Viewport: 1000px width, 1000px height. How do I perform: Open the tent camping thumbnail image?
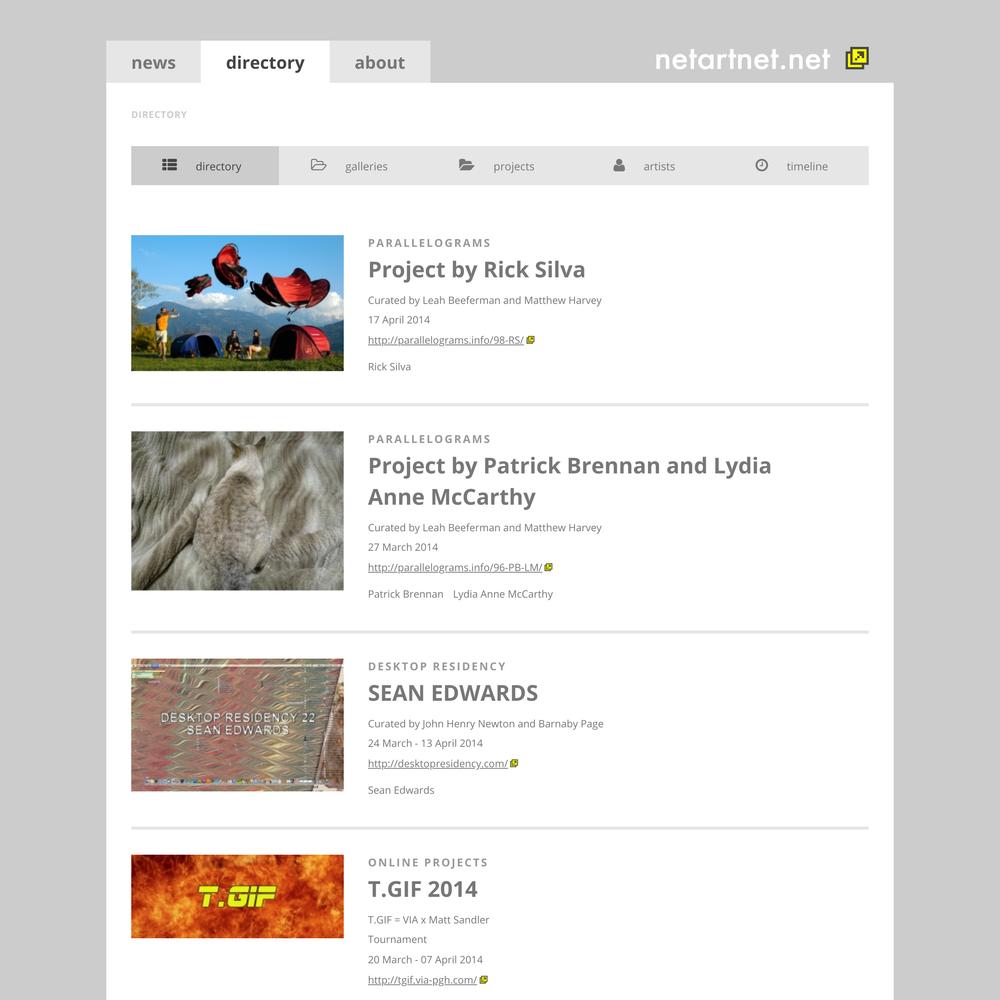[x=237, y=303]
